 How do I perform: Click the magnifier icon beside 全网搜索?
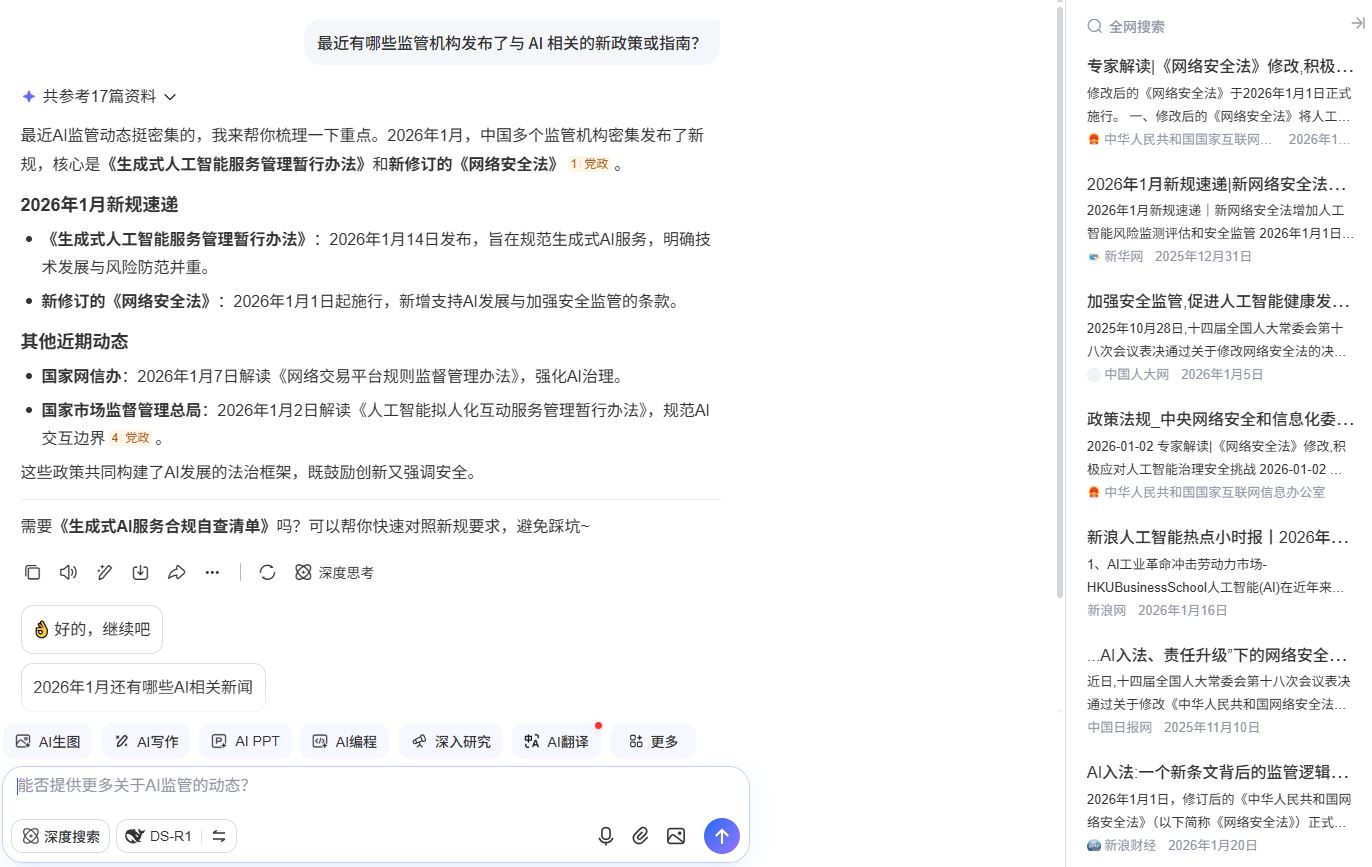[1095, 26]
